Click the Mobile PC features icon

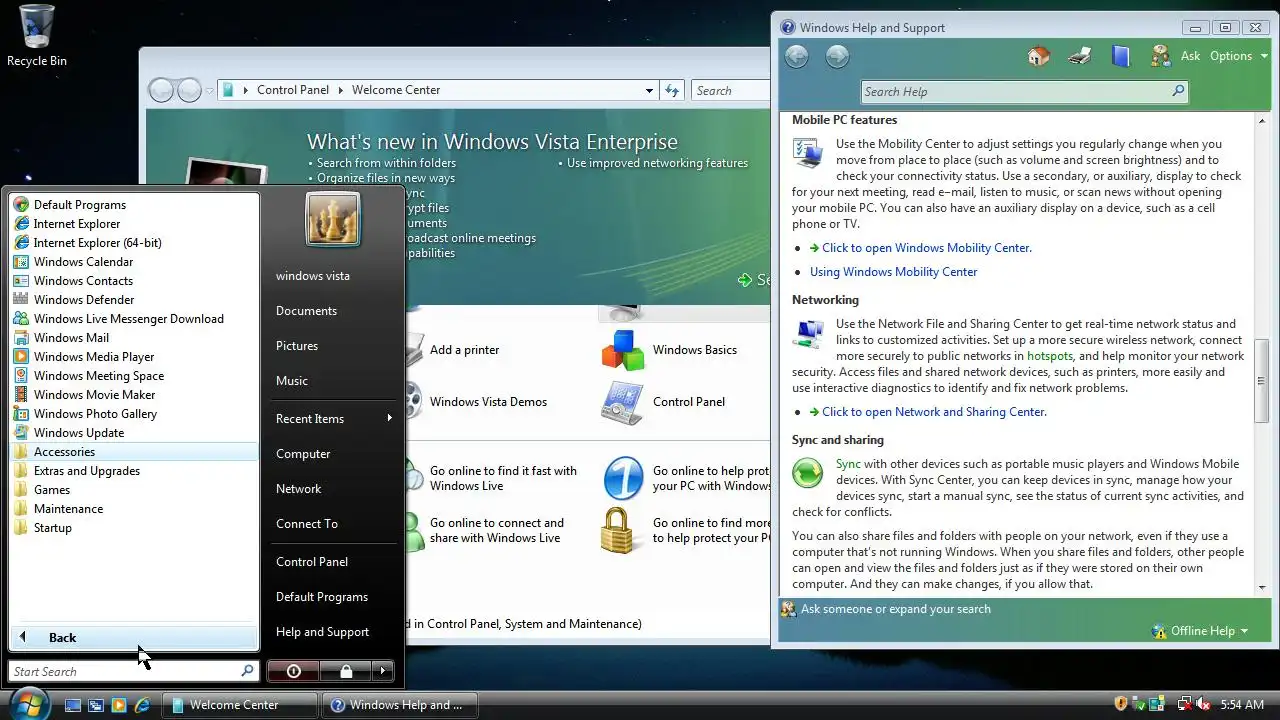(807, 152)
